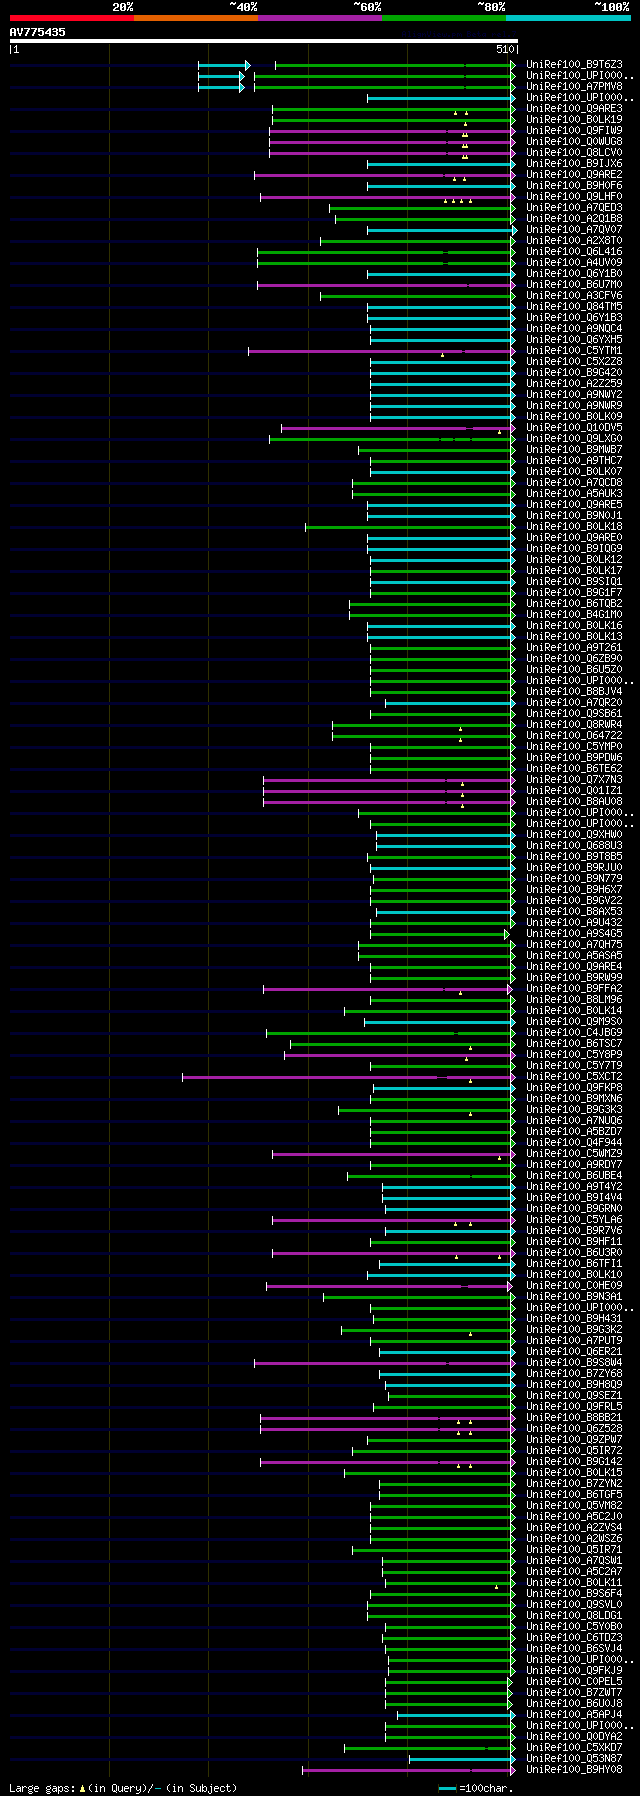Click the cyan ~100% identity legend segment
This screenshot has width=640, height=1796.
click(x=568, y=18)
